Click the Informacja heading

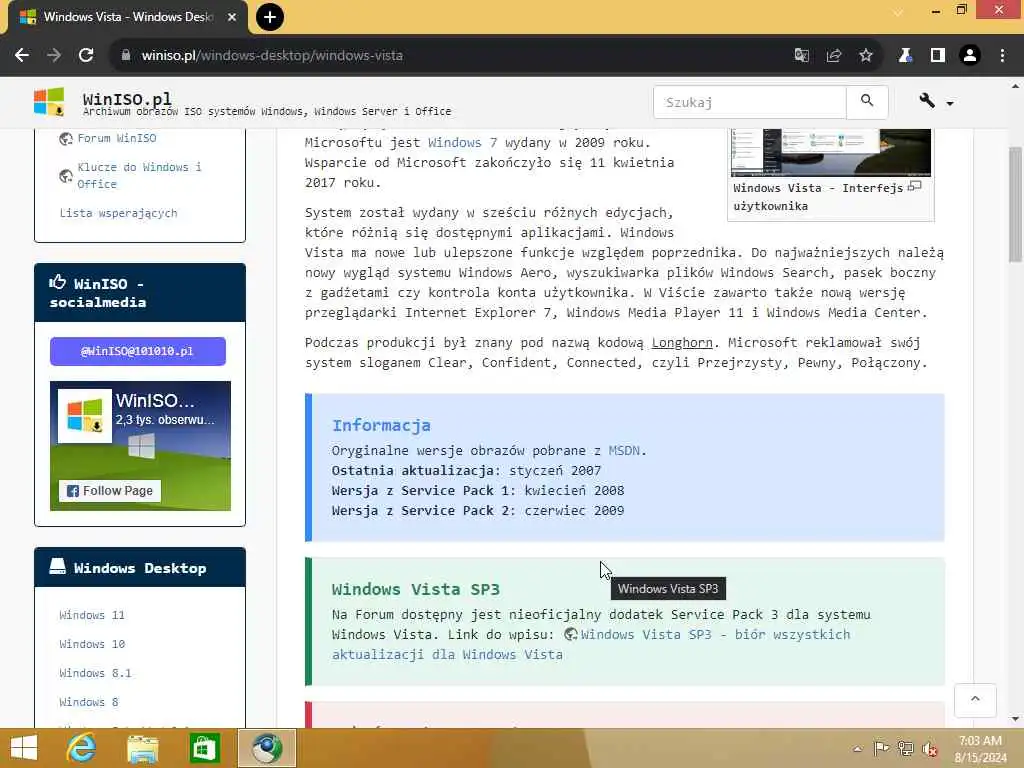pyautogui.click(x=381, y=425)
